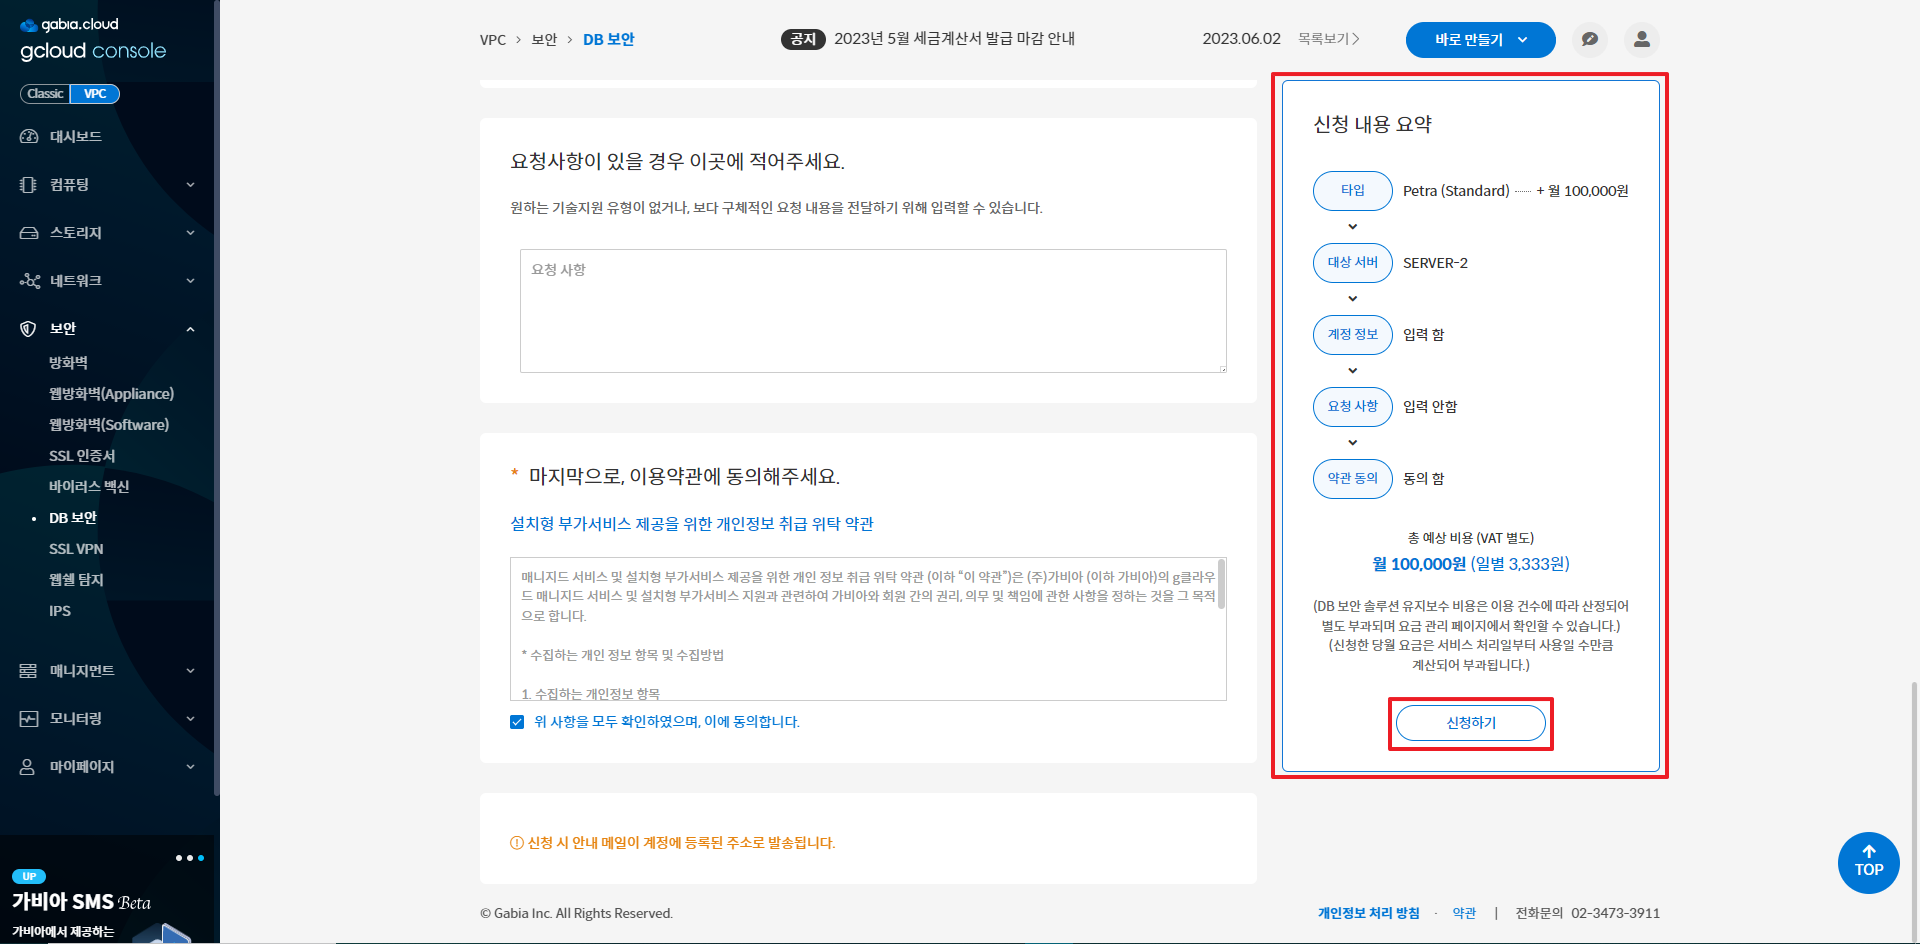Click the 신청하기 submit button
Viewport: 1920px width, 944px height.
pos(1470,723)
